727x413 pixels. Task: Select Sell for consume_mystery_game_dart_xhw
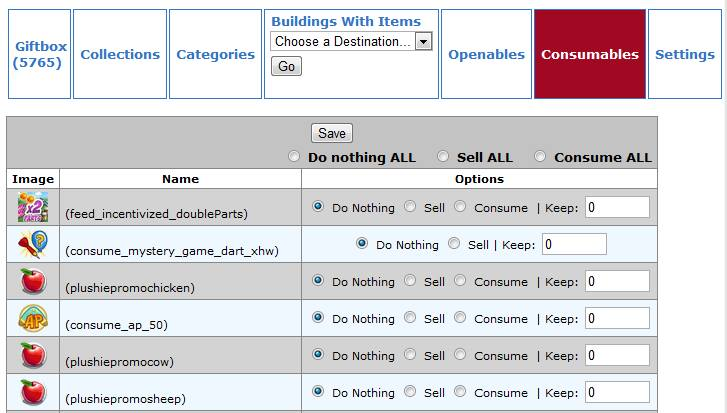coord(454,243)
